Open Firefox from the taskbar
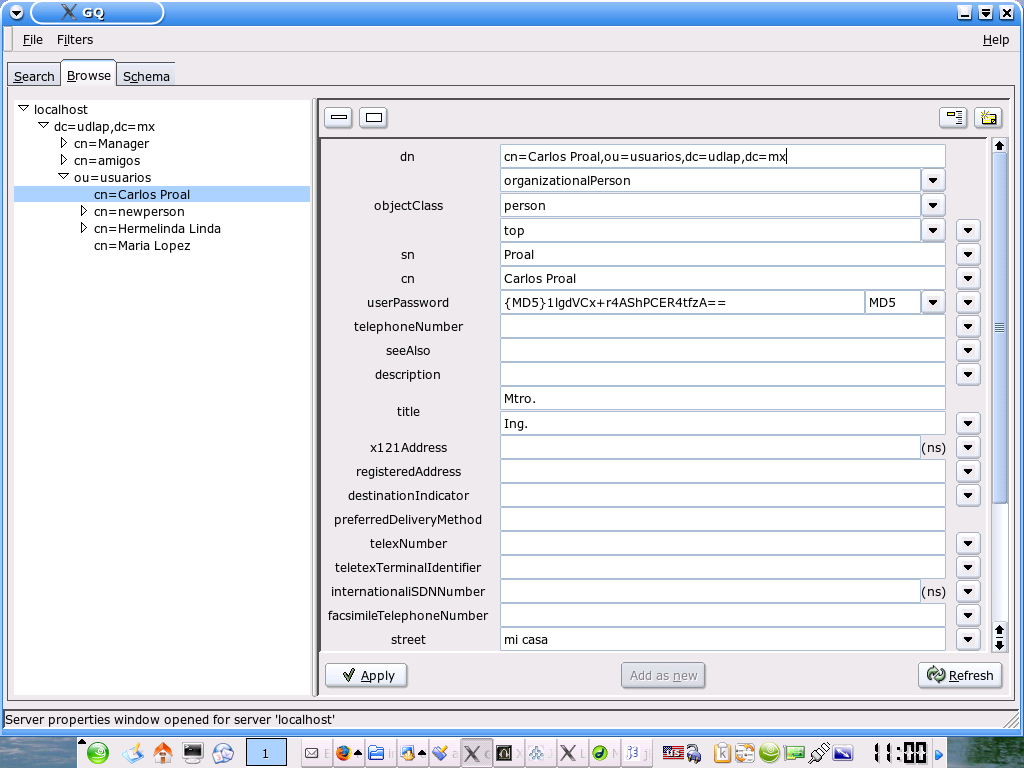The width and height of the screenshot is (1024, 768). tap(344, 753)
